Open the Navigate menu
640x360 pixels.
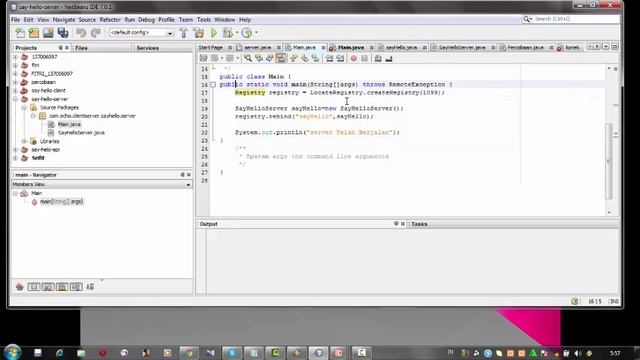64,20
